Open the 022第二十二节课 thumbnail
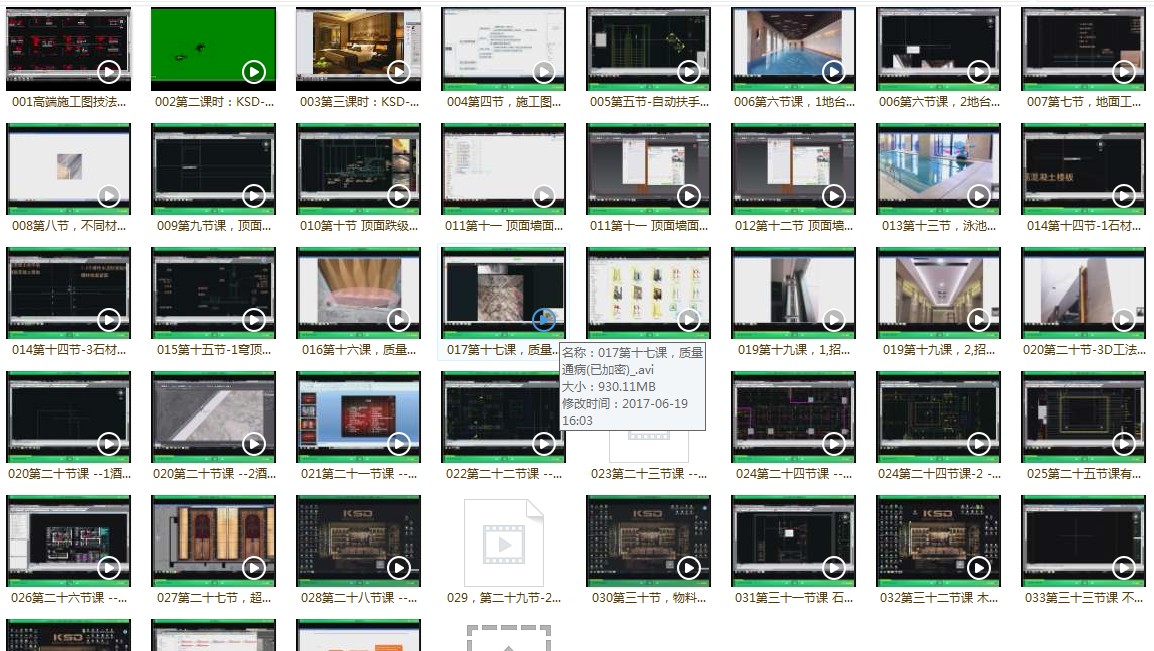Screen dimensions: 1154x651 click(504, 417)
